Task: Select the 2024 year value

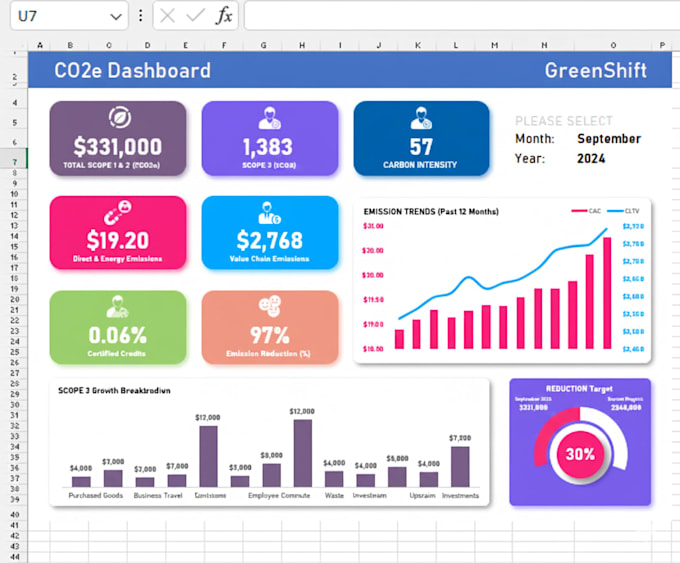Action: click(x=591, y=159)
